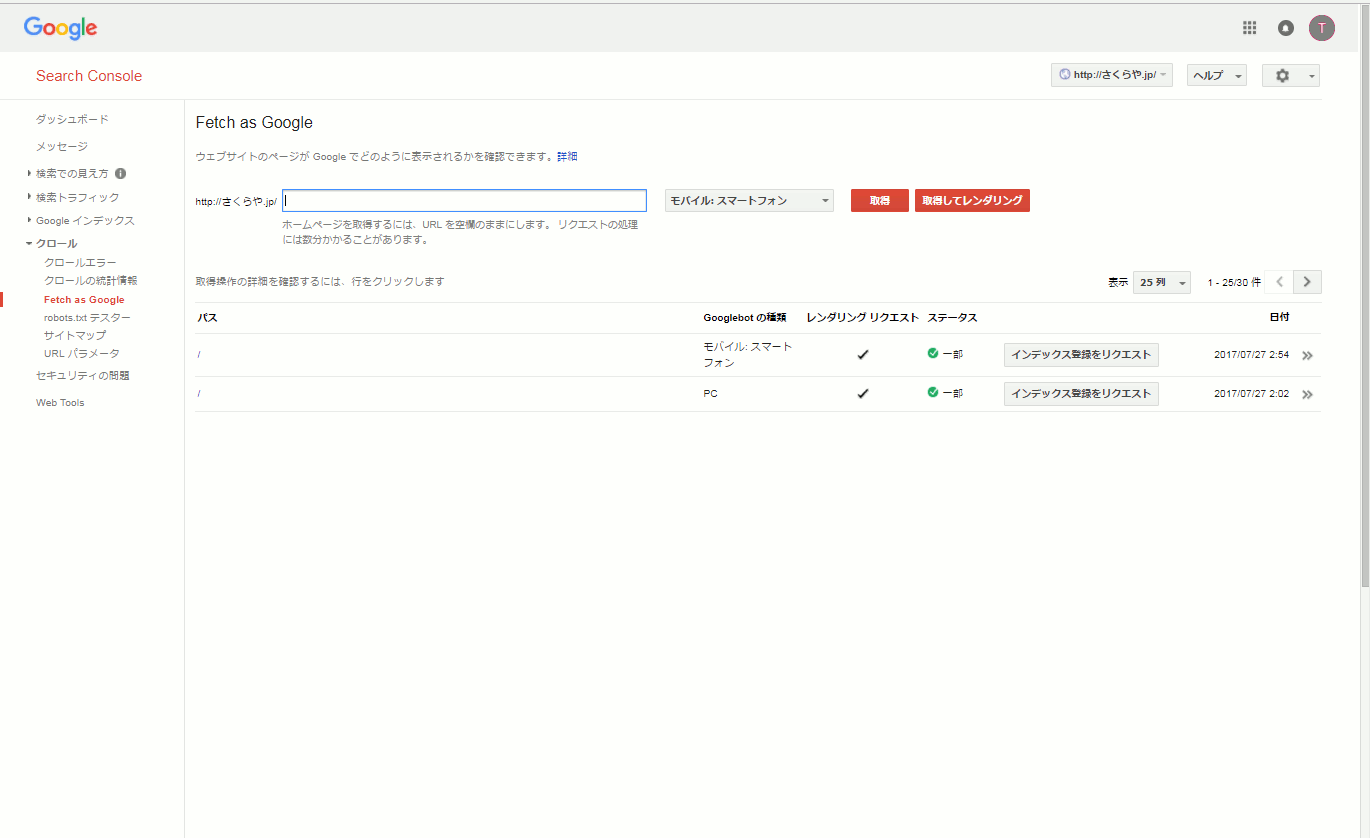The width and height of the screenshot is (1370, 838).
Task: Click 取得してレンダリング button
Action: (x=972, y=200)
